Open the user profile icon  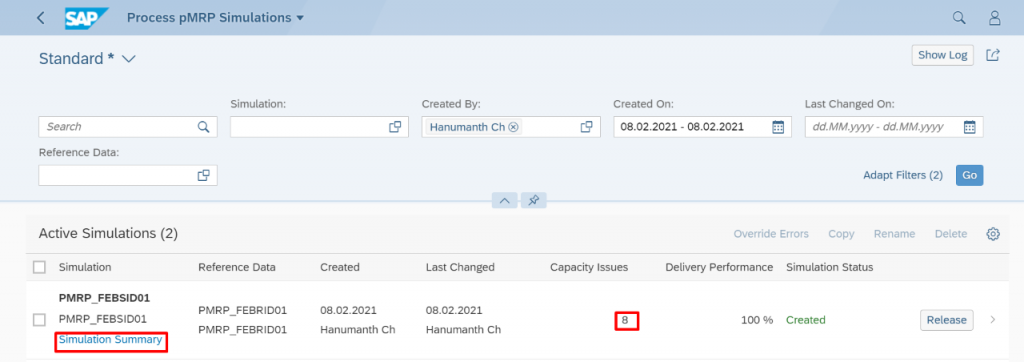click(994, 18)
